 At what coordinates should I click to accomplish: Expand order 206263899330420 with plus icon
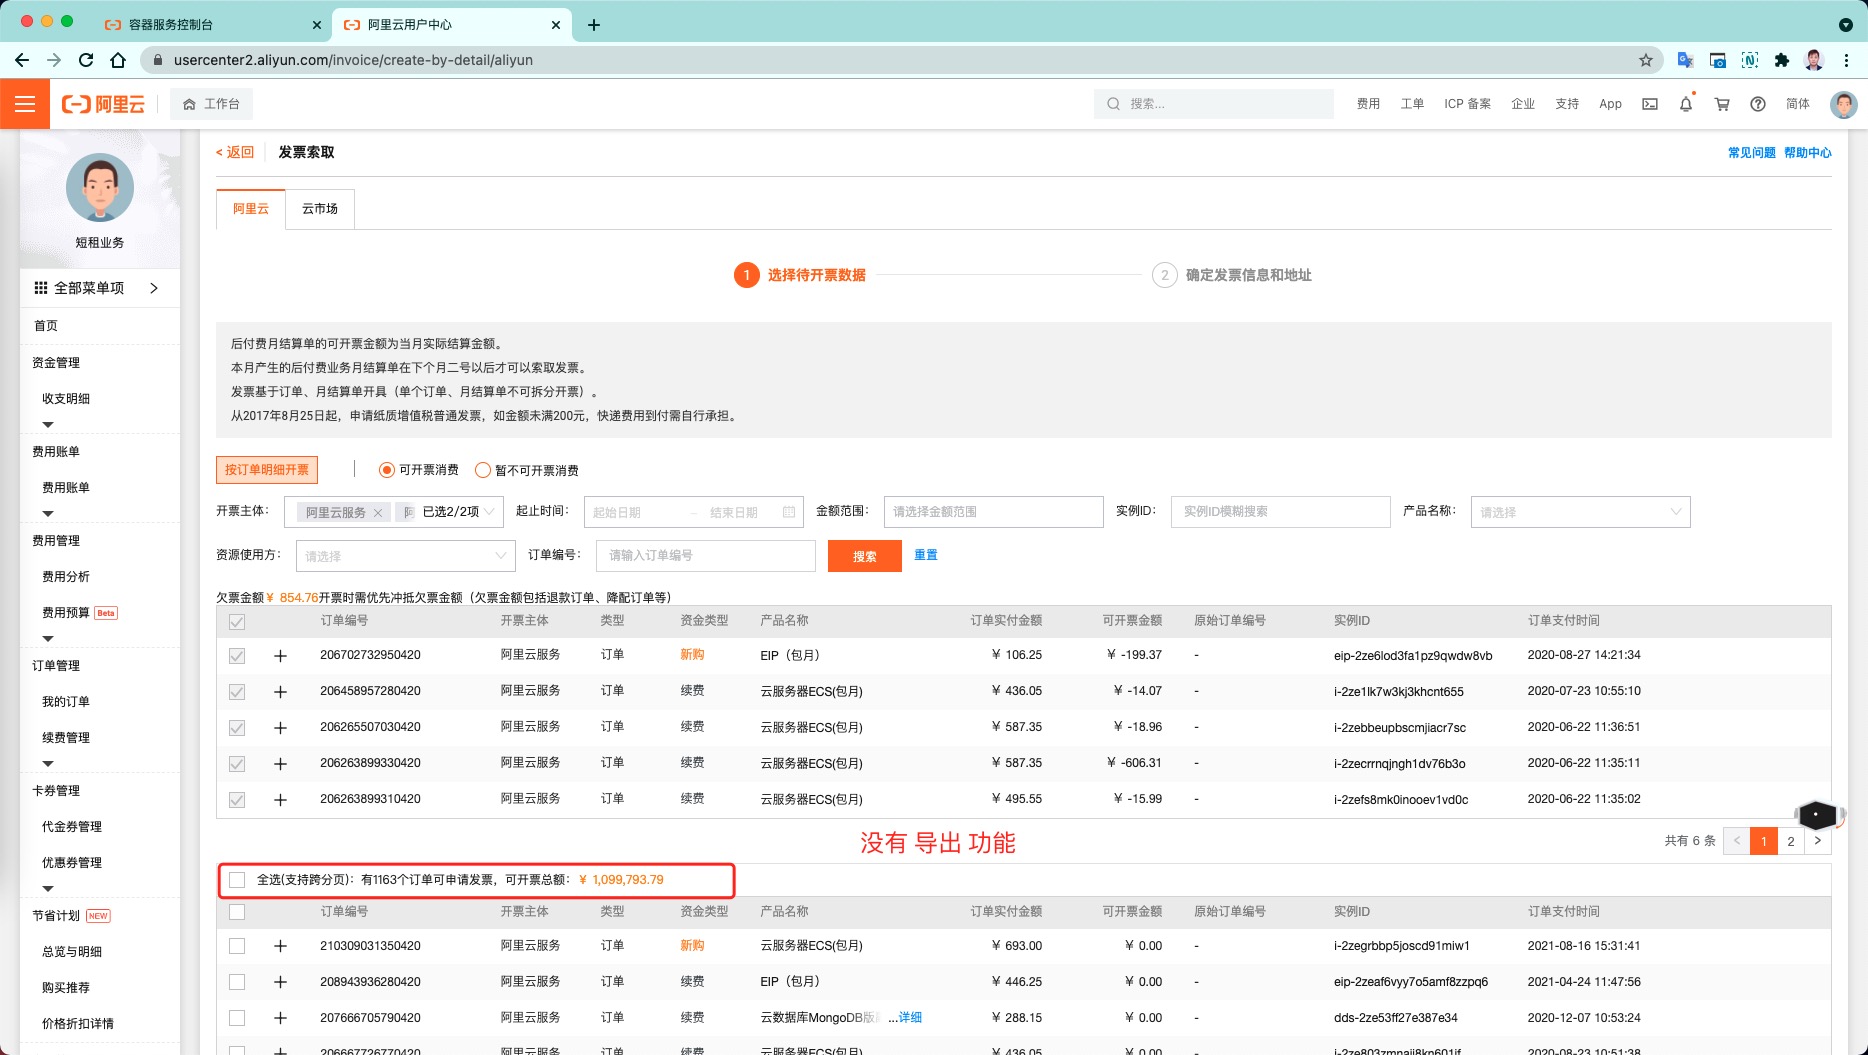pos(280,764)
